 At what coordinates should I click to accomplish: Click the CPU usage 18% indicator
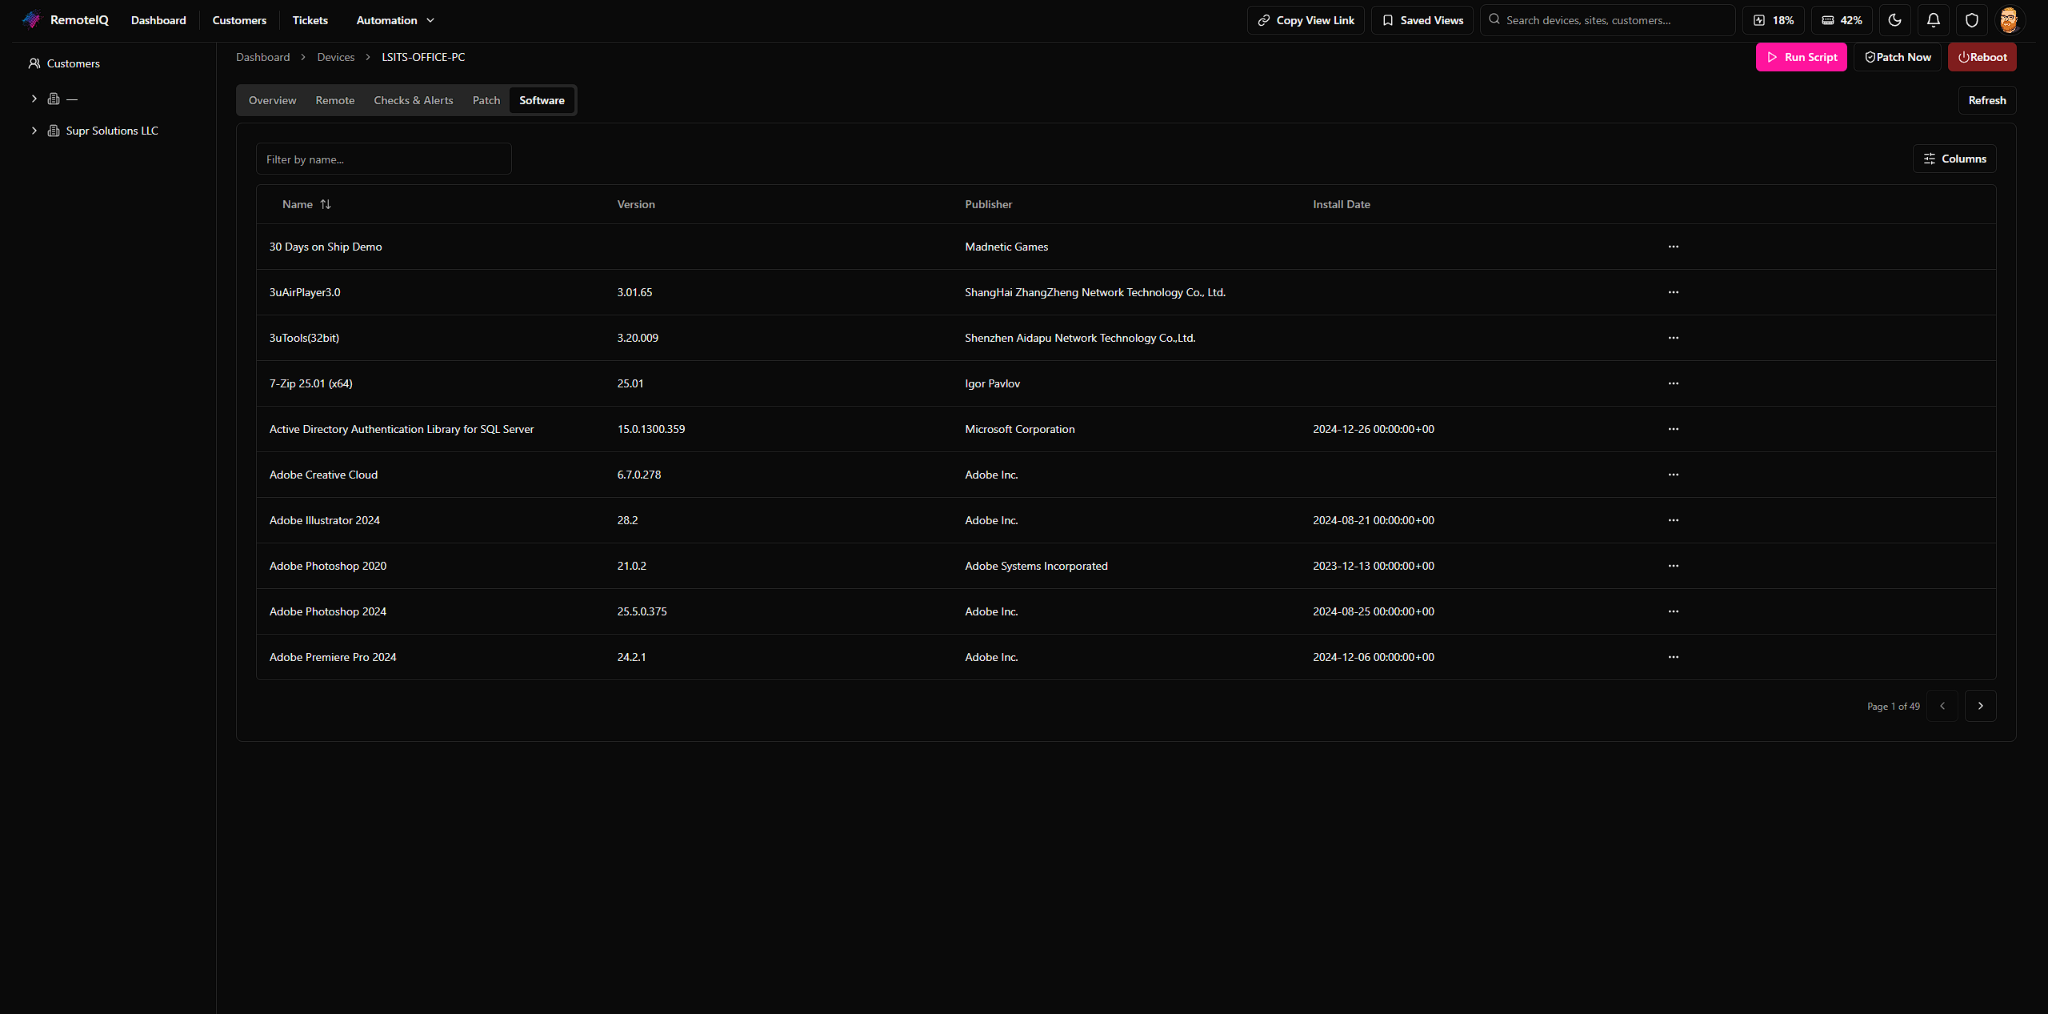1773,20
